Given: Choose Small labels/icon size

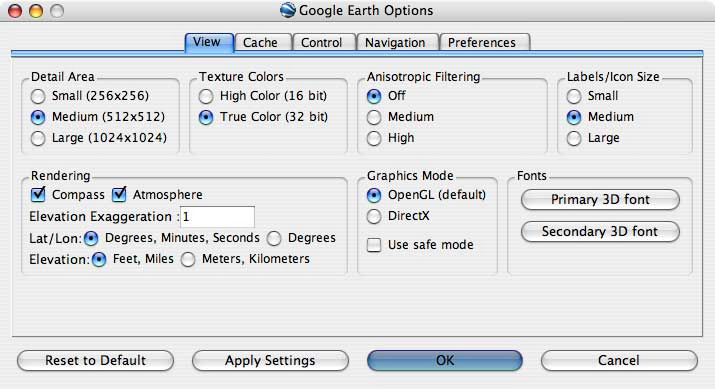Looking at the screenshot, I should click(x=574, y=96).
